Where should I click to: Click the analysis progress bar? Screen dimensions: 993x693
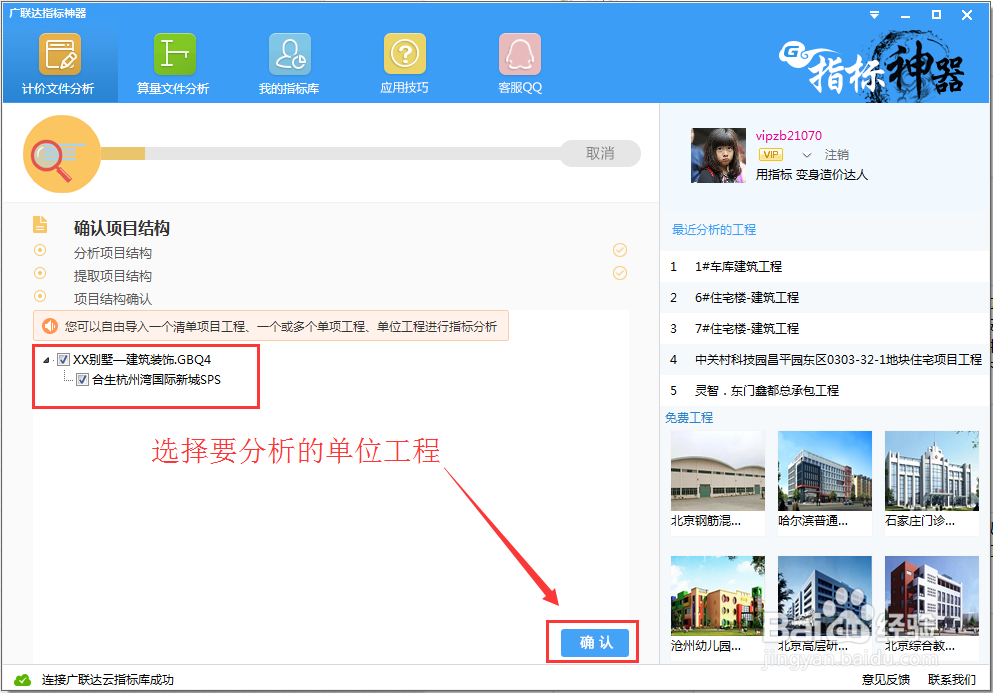tap(331, 153)
